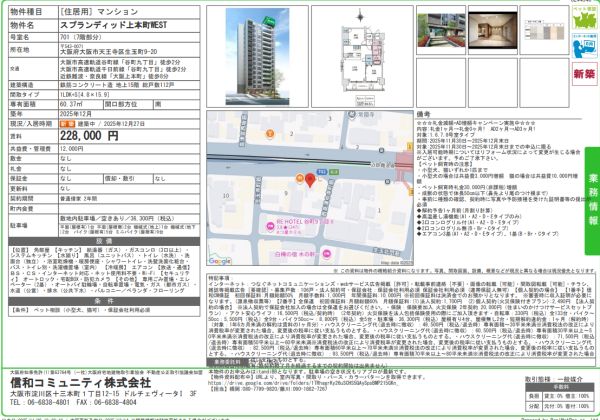Screen dimensions: 600x420
Task: Click the address 大阪府大阪市天王寺区生玉町9-20
Action: point(108,52)
